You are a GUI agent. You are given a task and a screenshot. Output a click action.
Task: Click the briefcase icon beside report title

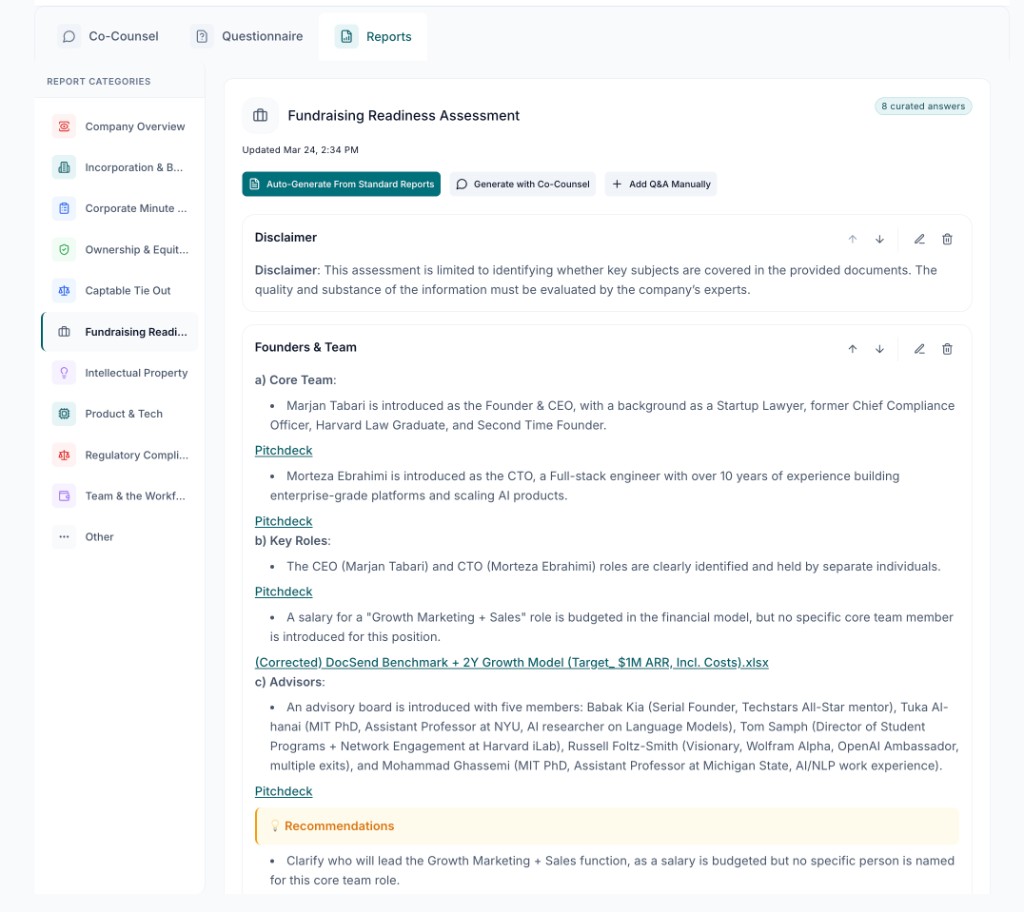(x=260, y=116)
